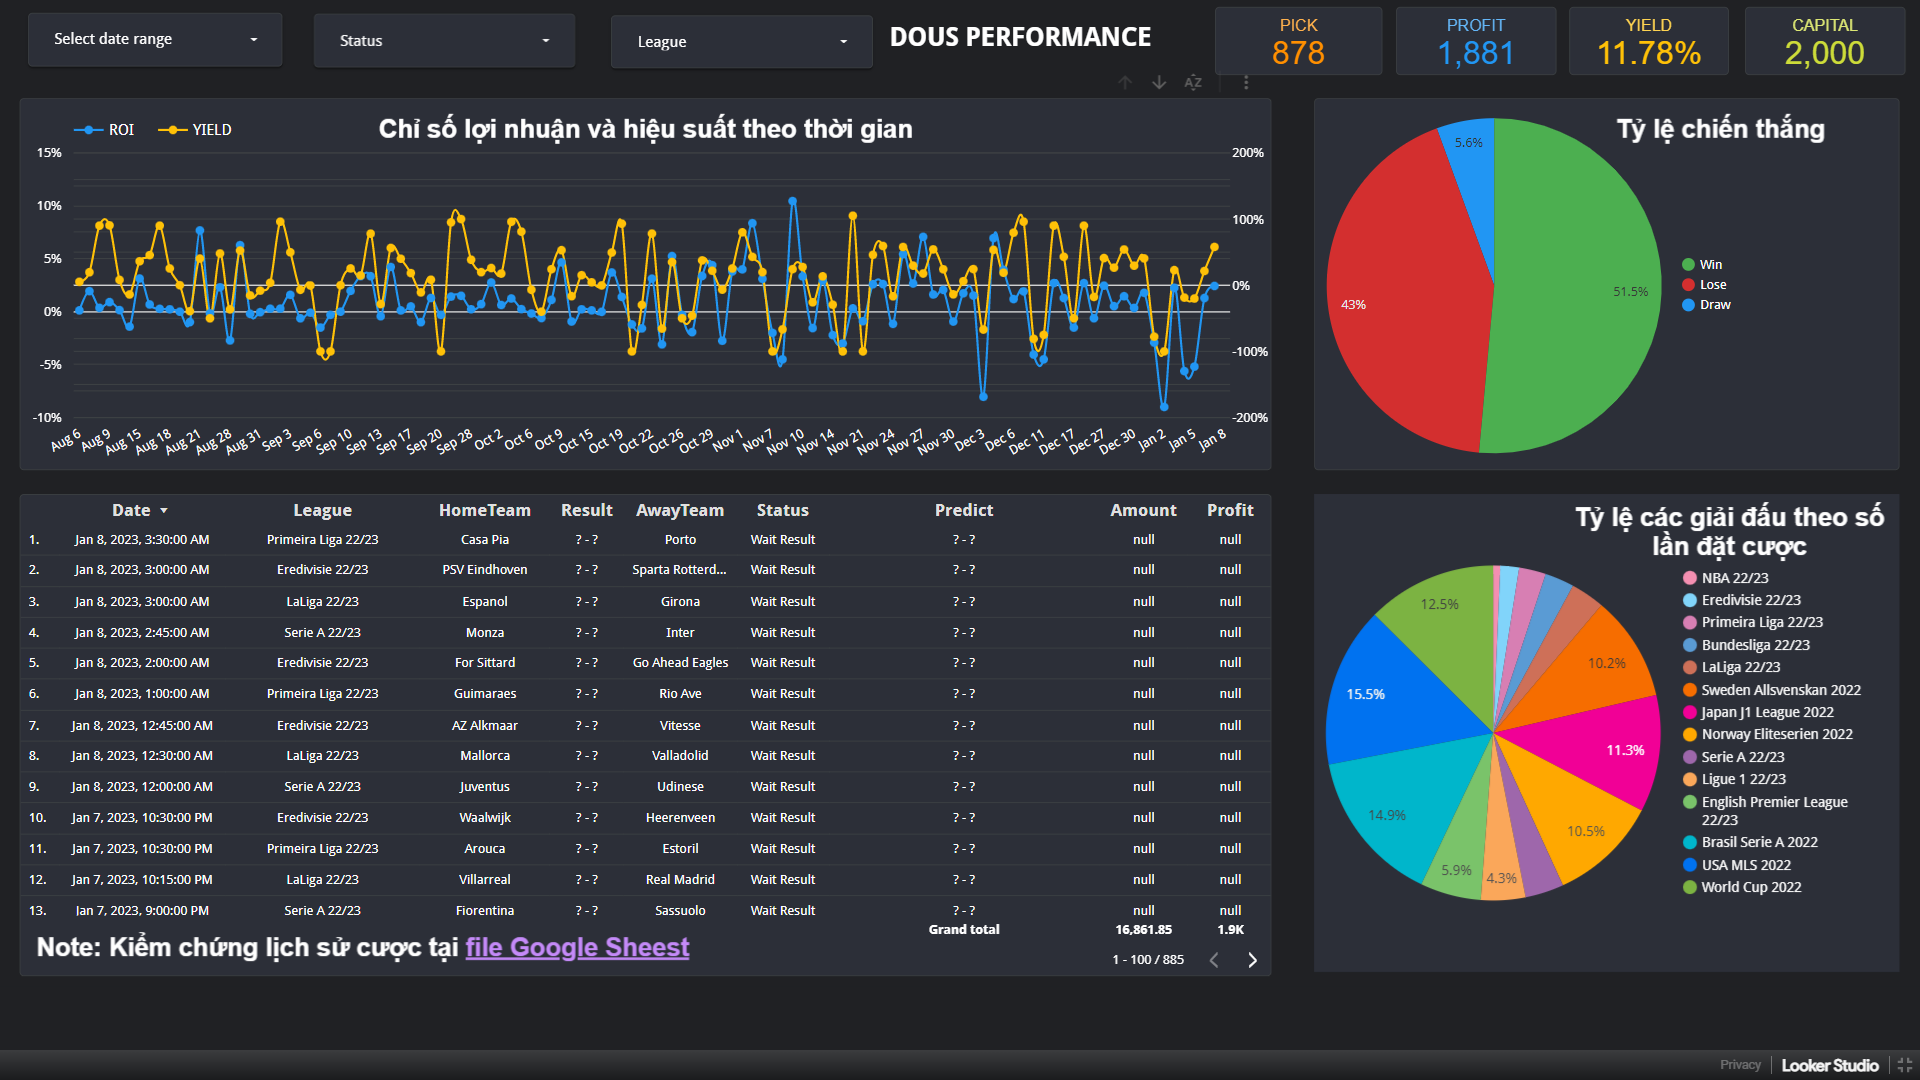Click the drill up arrow icon
This screenshot has height=1080, width=1920.
[1125, 83]
